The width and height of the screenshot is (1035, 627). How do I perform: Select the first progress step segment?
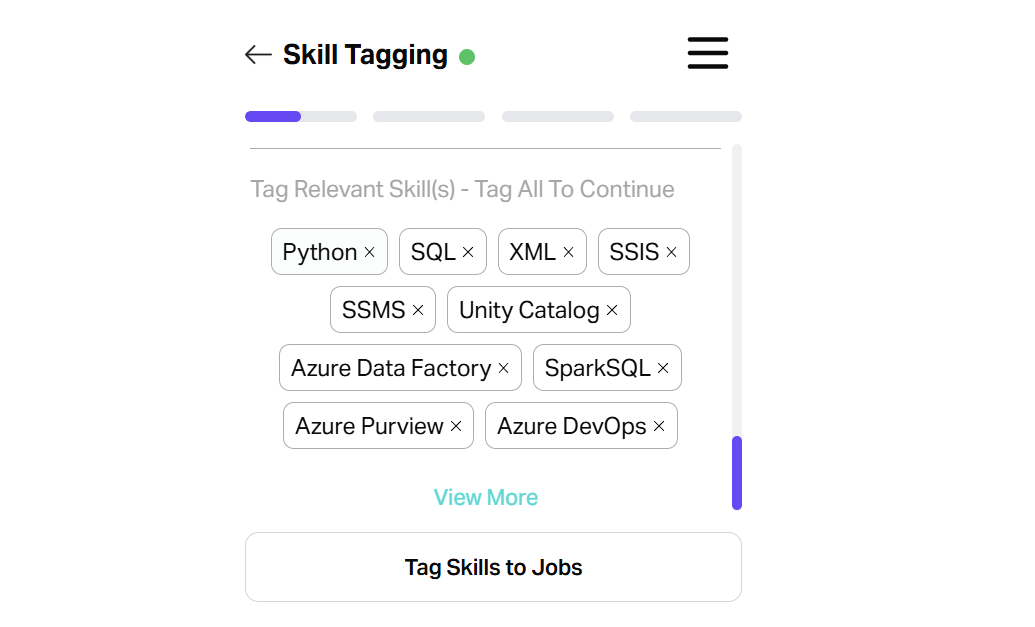[300, 117]
